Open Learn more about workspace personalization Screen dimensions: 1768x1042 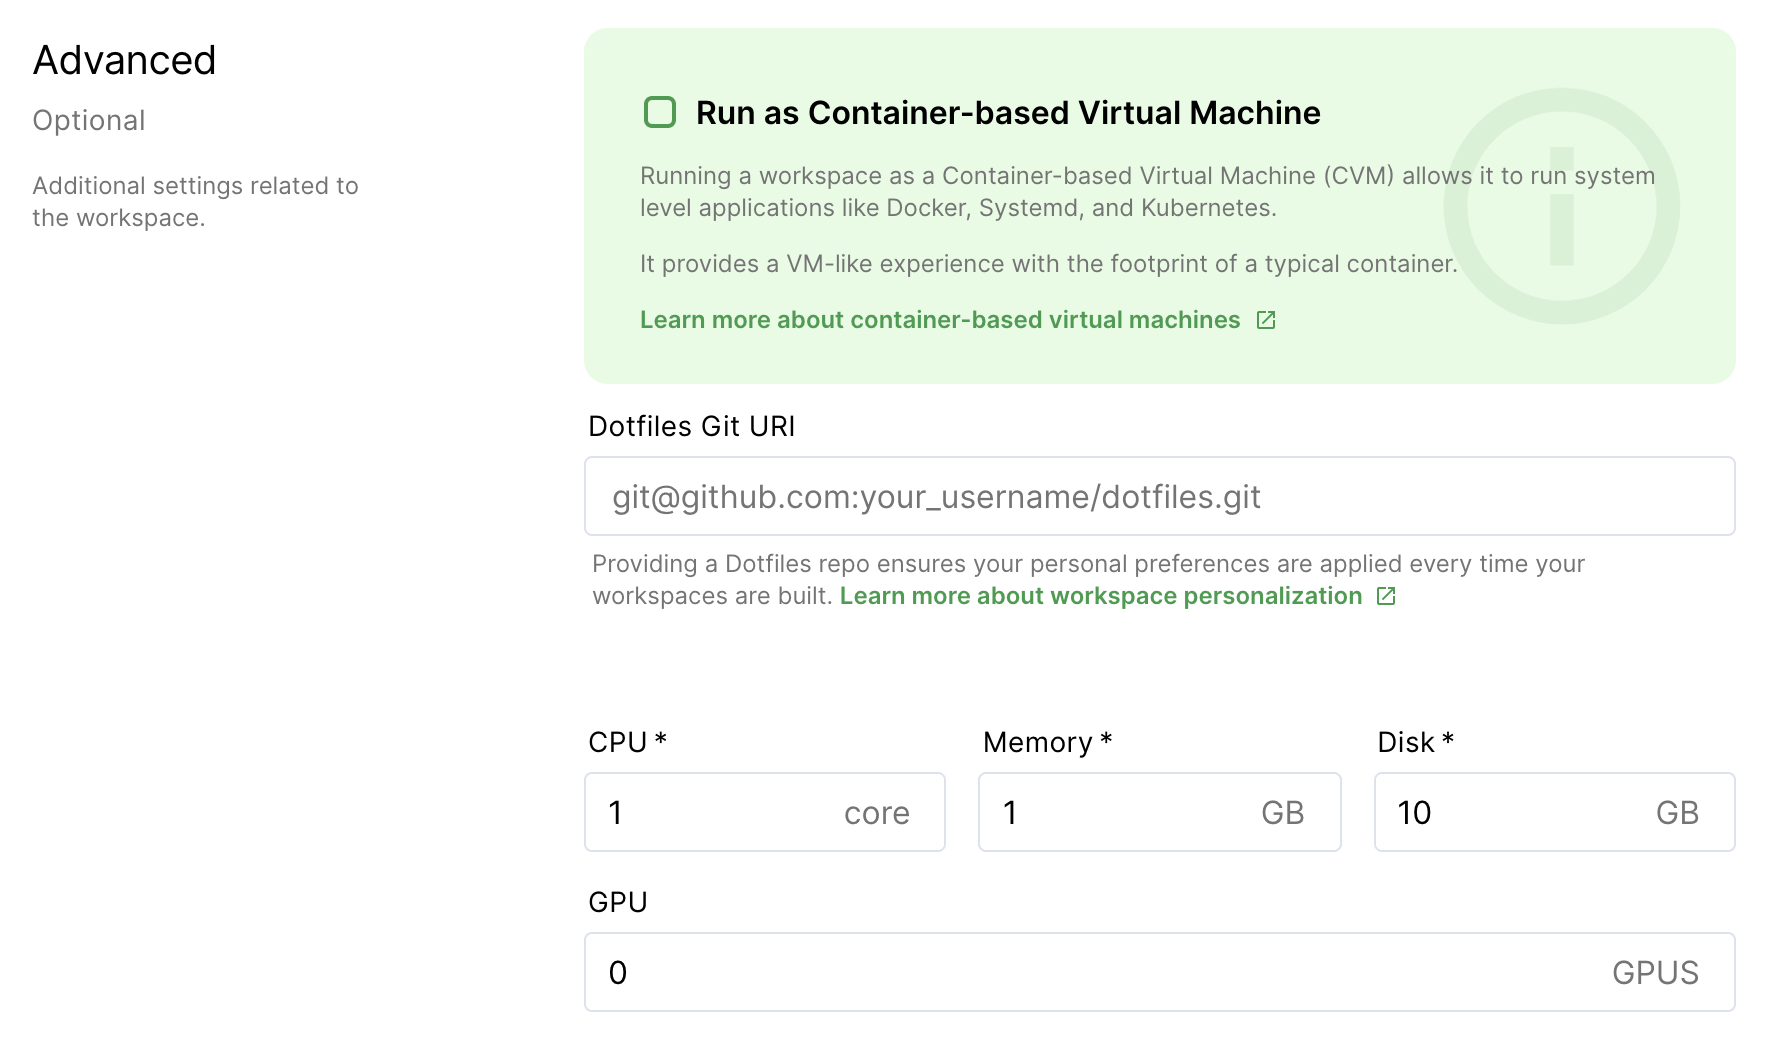[x=1101, y=595]
